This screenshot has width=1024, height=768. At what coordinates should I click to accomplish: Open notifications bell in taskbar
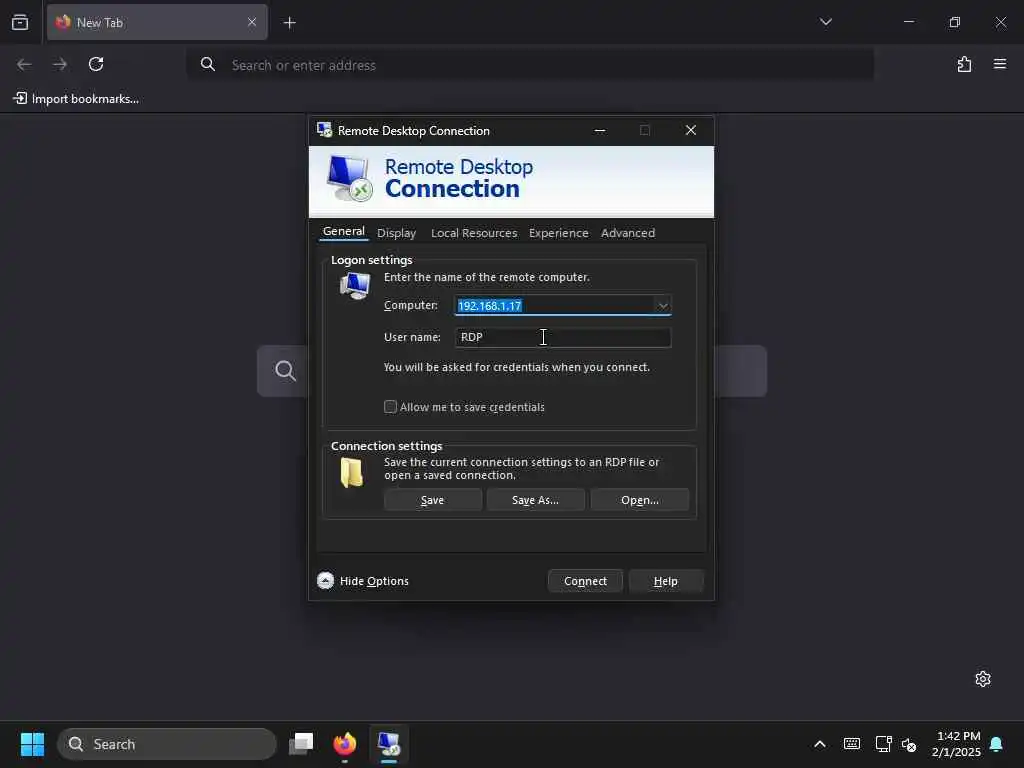click(x=996, y=744)
